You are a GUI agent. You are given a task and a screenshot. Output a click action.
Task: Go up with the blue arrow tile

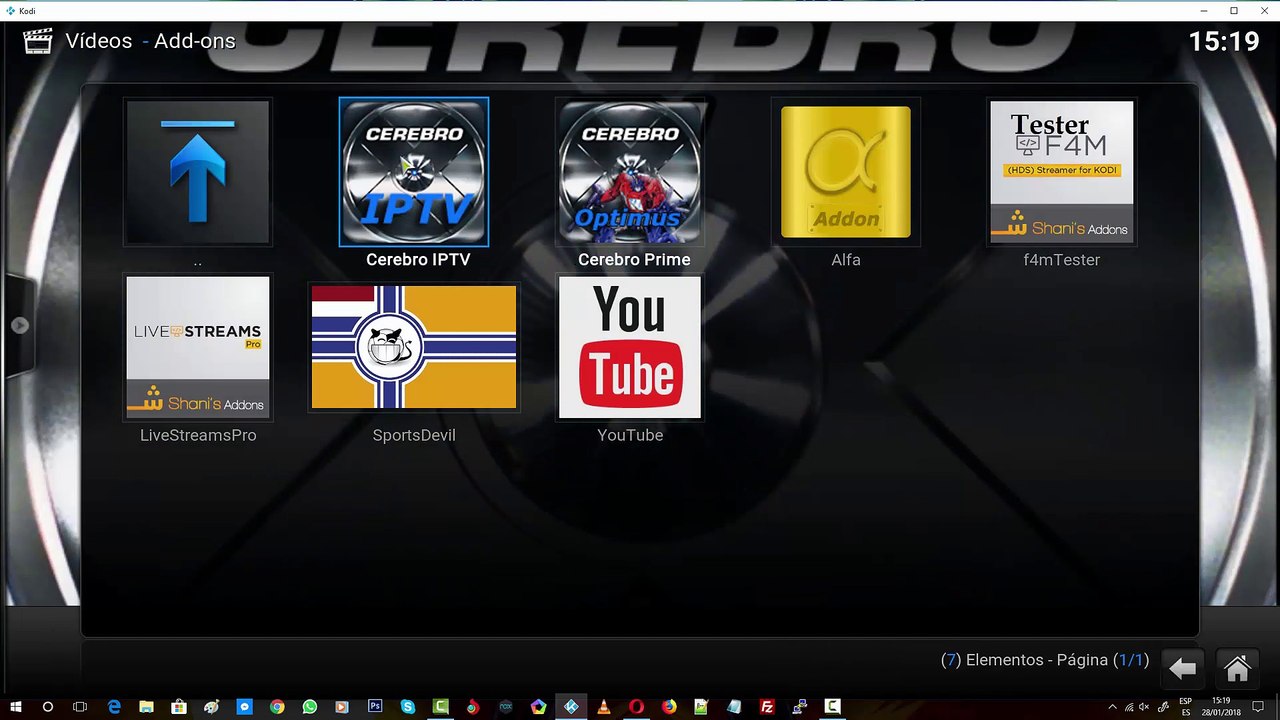198,172
